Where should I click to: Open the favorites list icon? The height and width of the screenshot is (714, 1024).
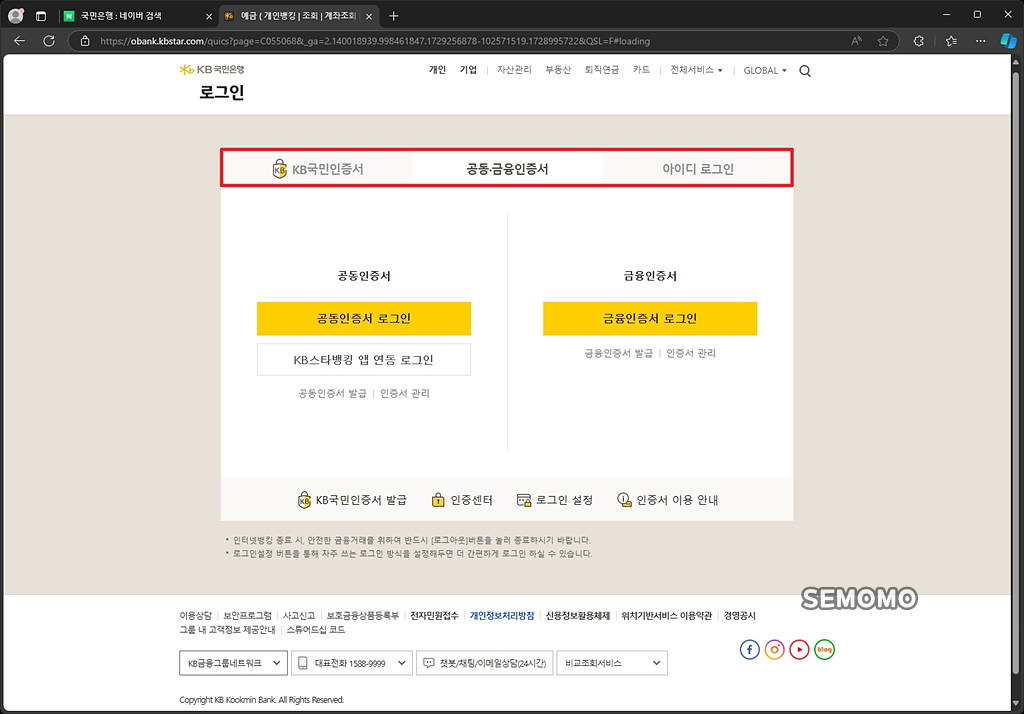pyautogui.click(x=951, y=41)
